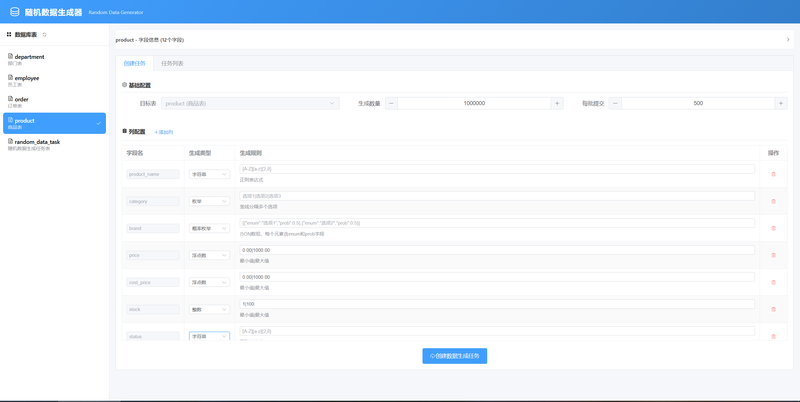Decrease the batch commit size with minus

point(615,104)
